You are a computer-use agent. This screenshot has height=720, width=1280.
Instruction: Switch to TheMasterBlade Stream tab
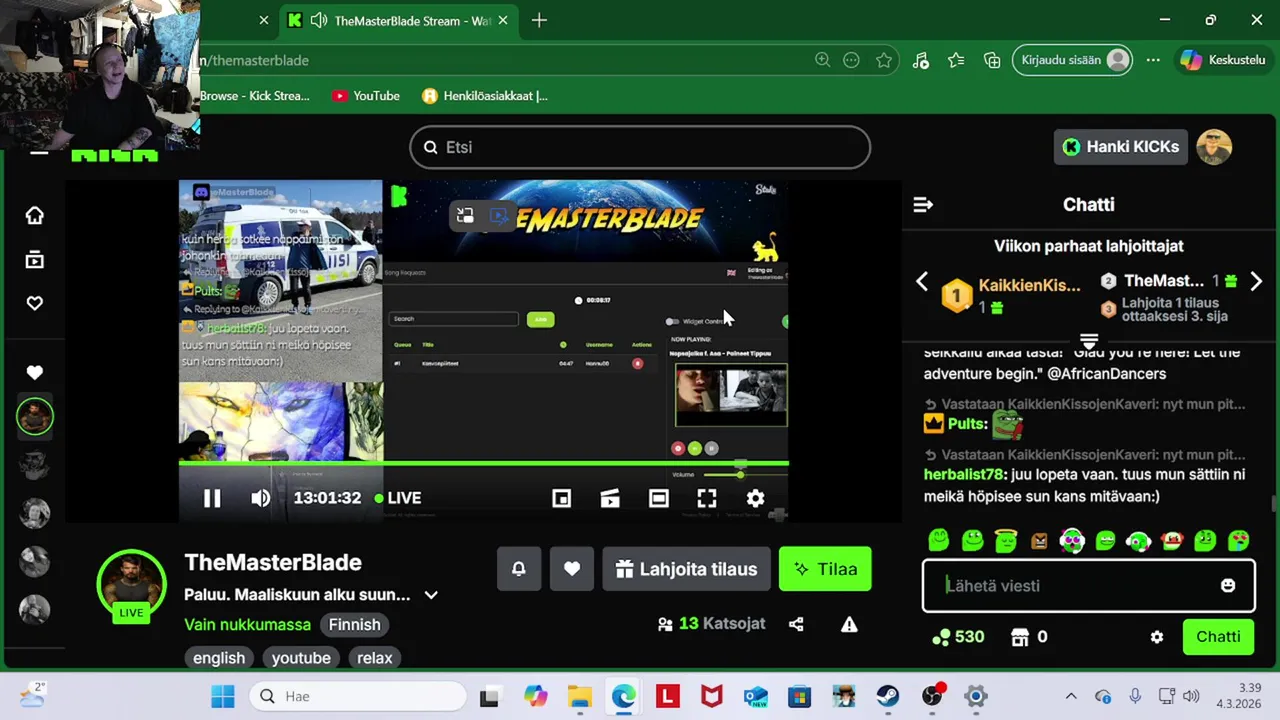pos(400,21)
